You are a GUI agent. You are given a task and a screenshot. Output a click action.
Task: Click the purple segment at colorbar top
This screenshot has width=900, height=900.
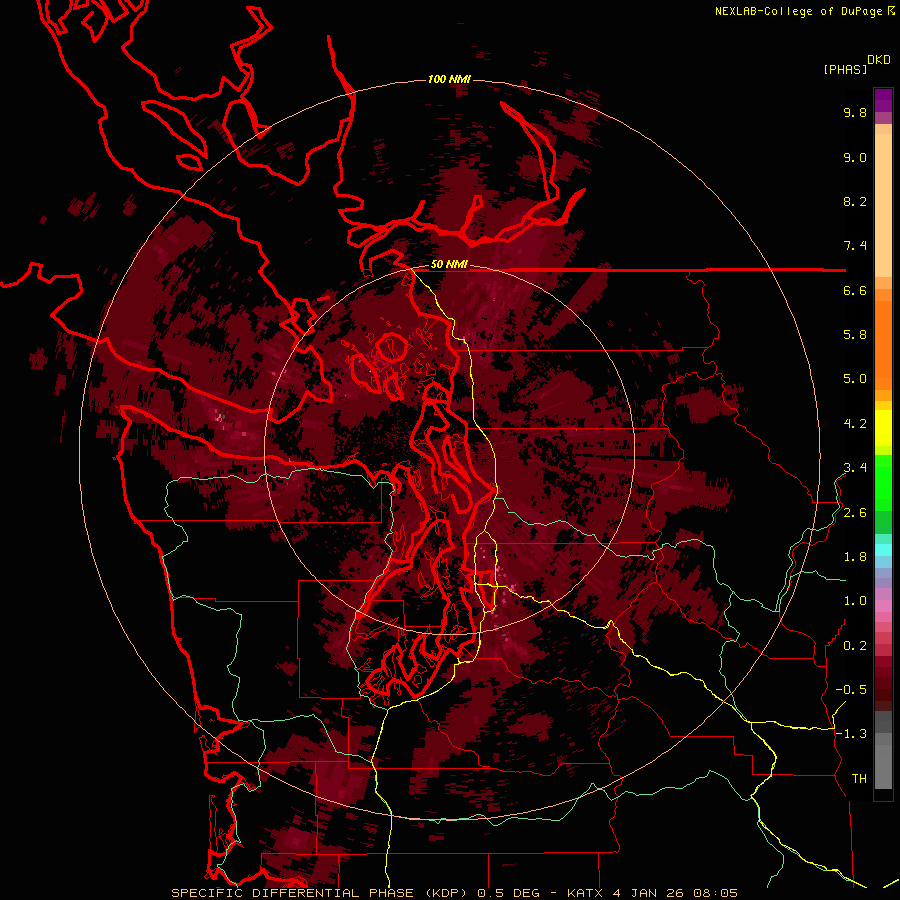(883, 100)
